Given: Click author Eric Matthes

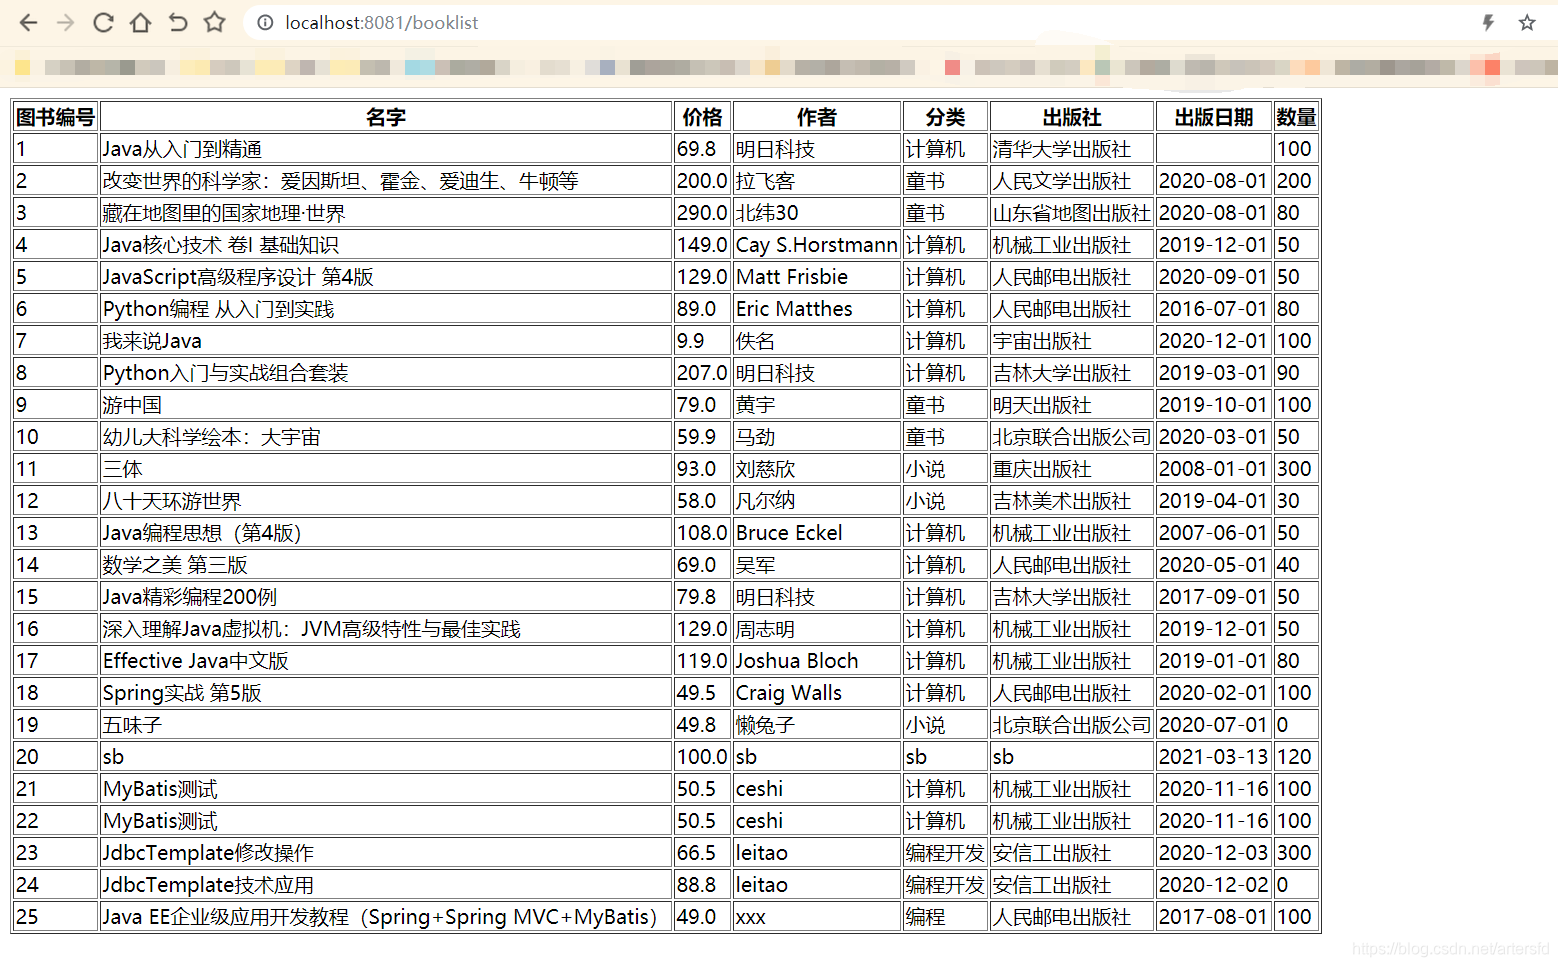Looking at the screenshot, I should tap(794, 309).
